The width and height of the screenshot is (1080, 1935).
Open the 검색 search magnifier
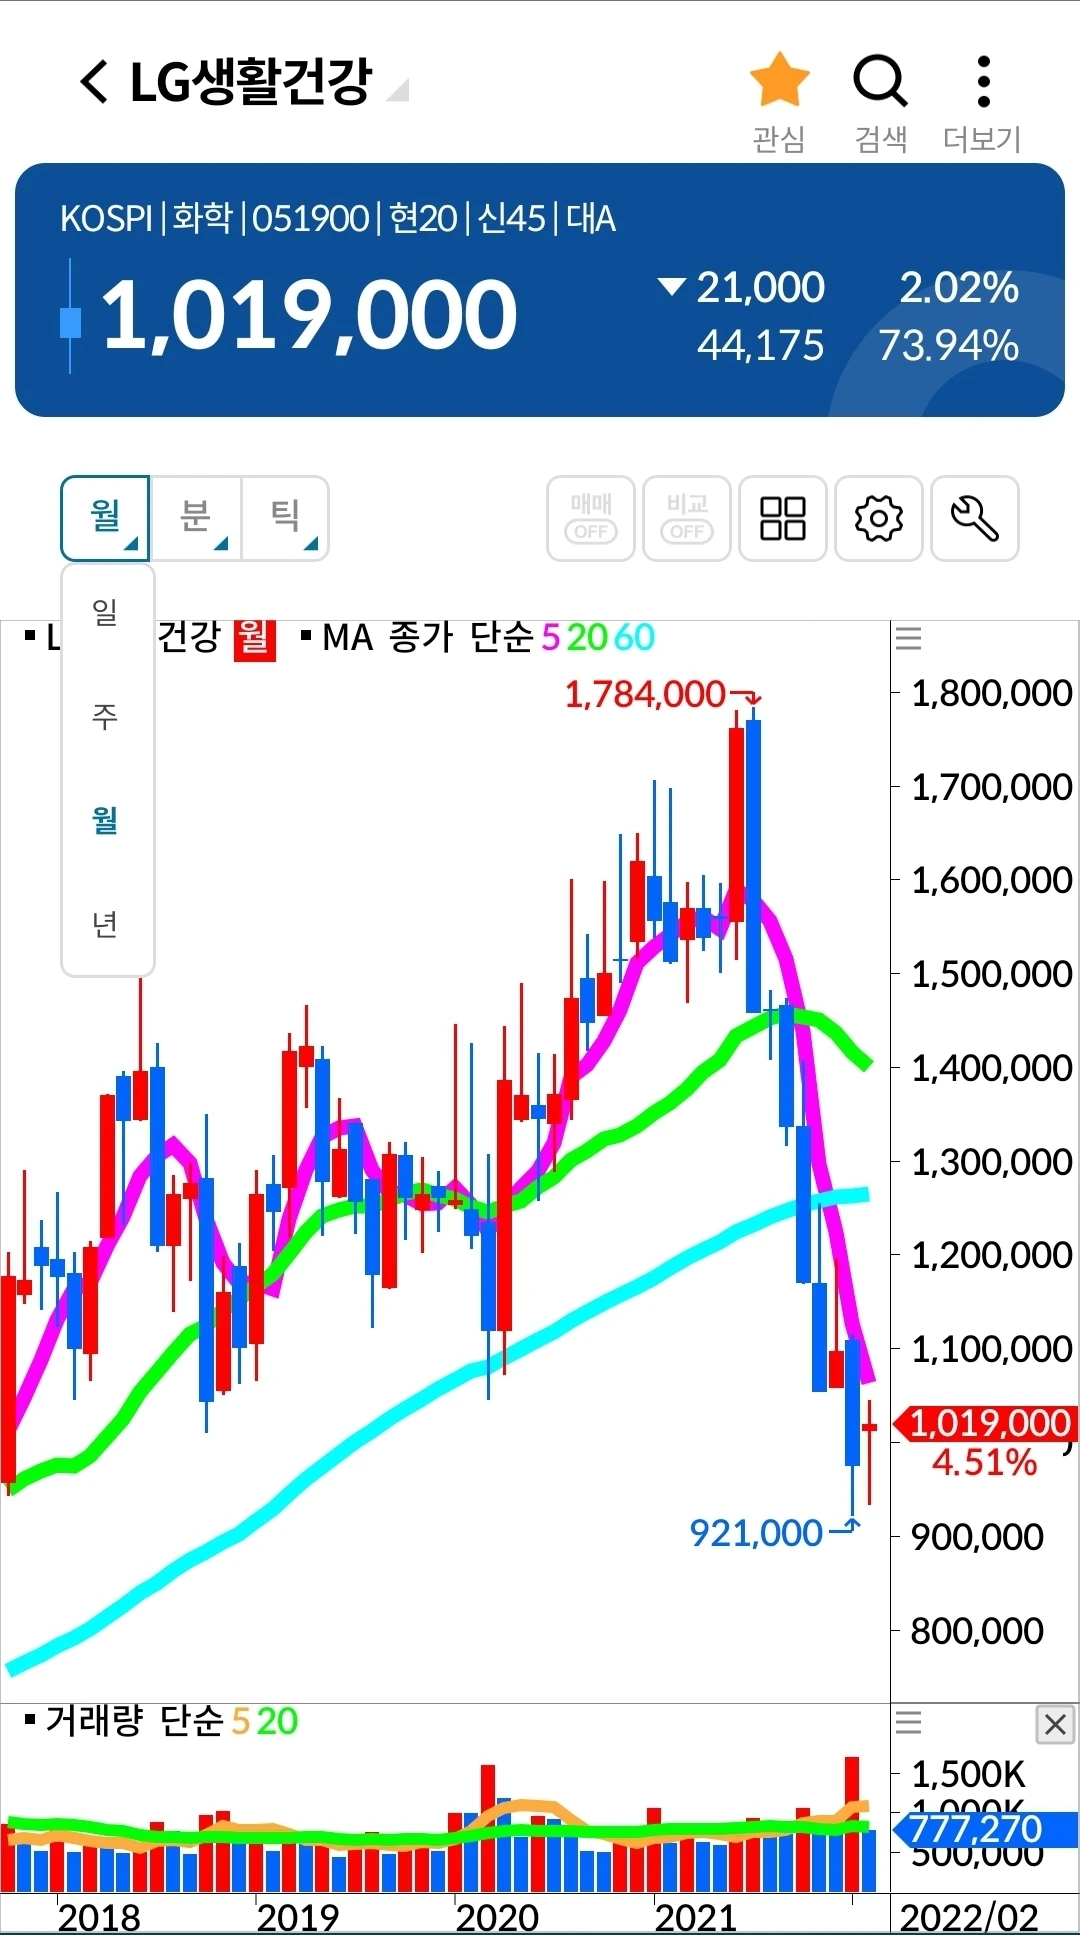(x=880, y=82)
